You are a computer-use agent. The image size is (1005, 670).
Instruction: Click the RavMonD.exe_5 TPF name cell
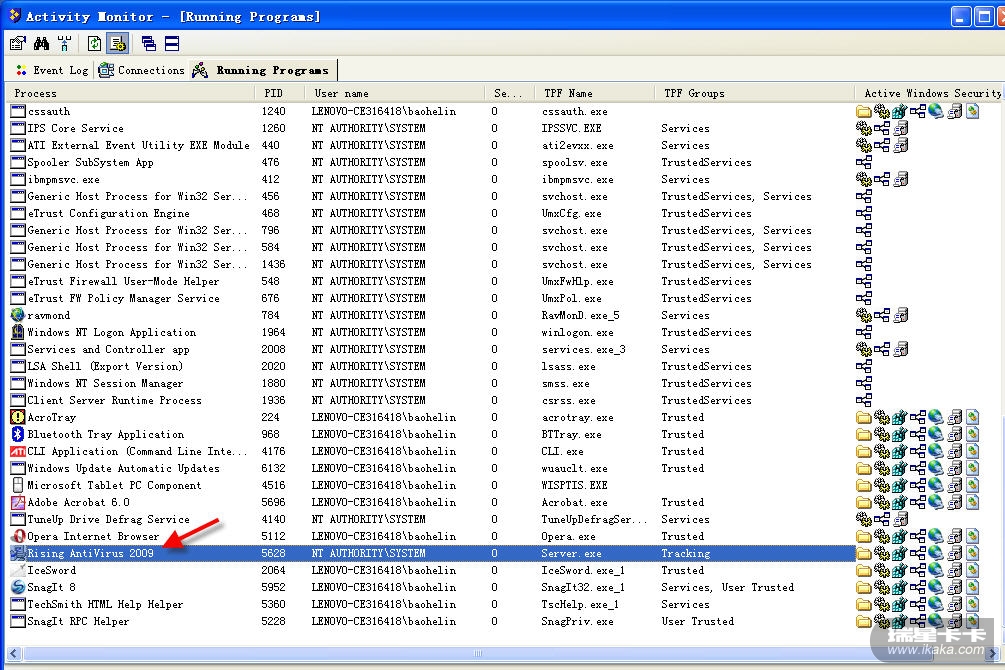(x=580, y=315)
